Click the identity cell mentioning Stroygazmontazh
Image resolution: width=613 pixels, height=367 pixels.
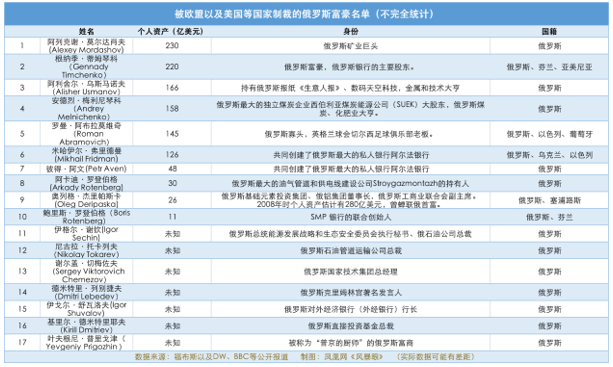(x=350, y=183)
